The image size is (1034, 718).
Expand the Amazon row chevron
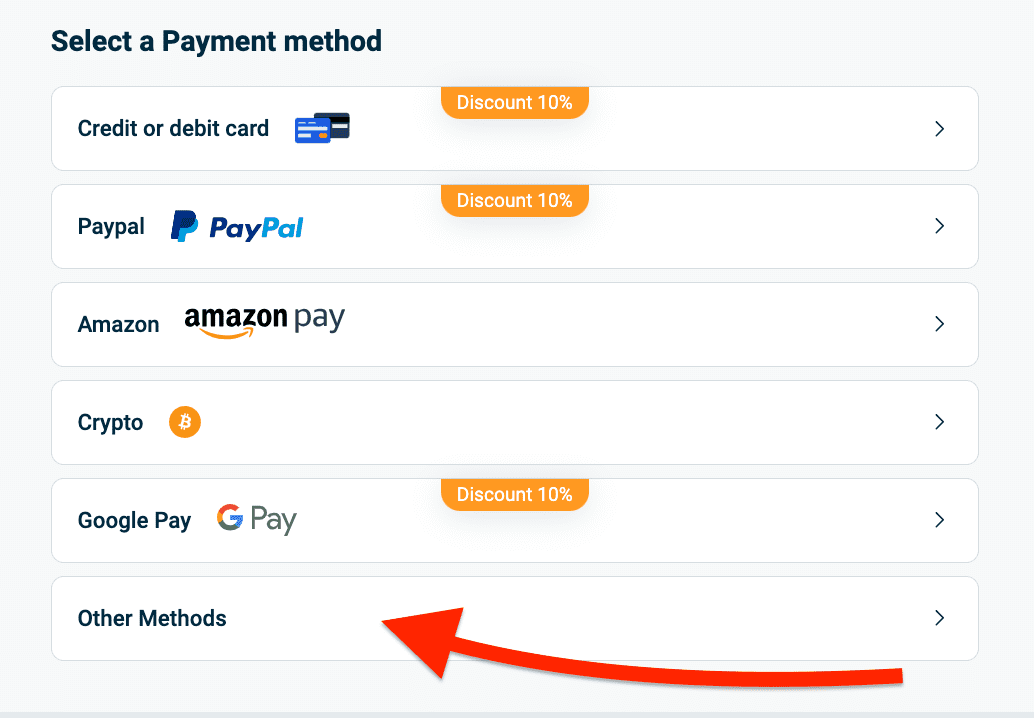[939, 324]
